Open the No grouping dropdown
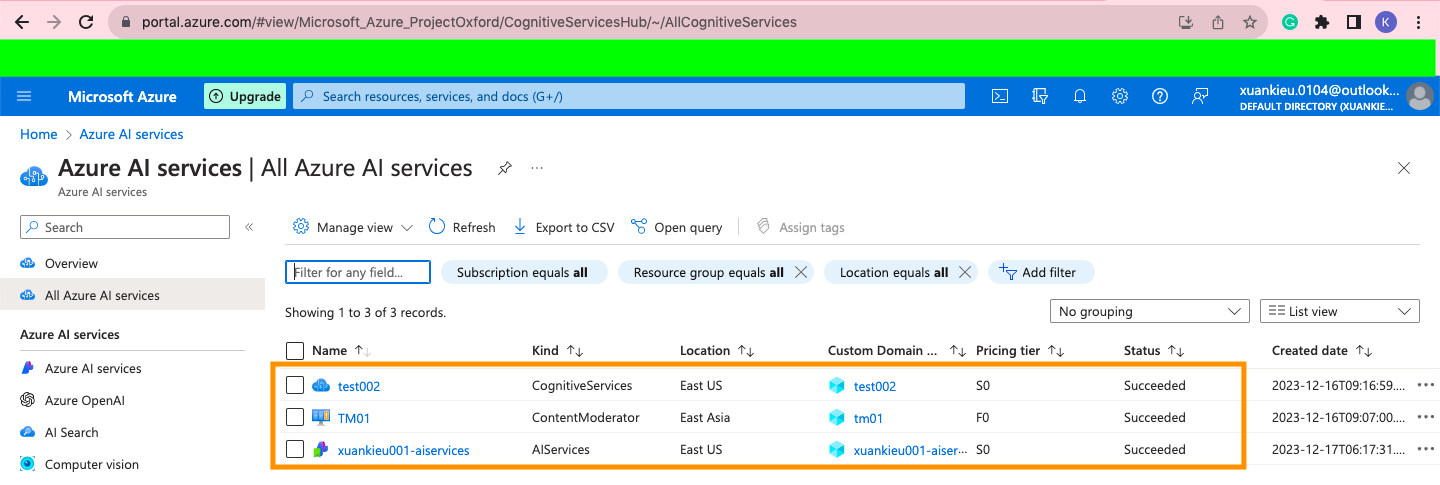The image size is (1440, 485). pos(1150,312)
